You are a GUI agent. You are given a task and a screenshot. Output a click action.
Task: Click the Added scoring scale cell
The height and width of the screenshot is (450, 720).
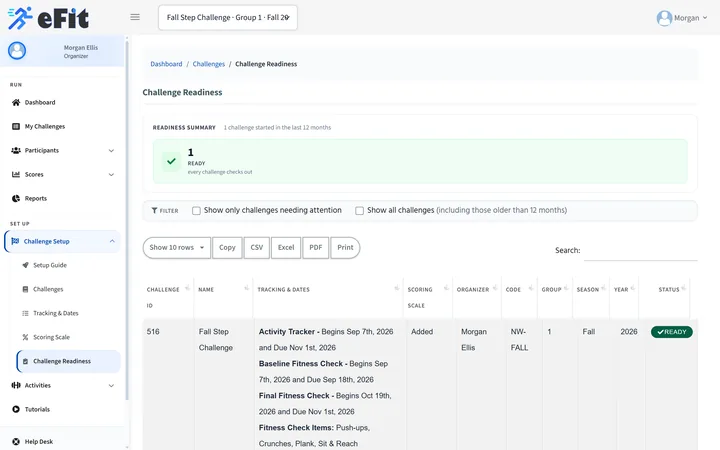(422, 332)
